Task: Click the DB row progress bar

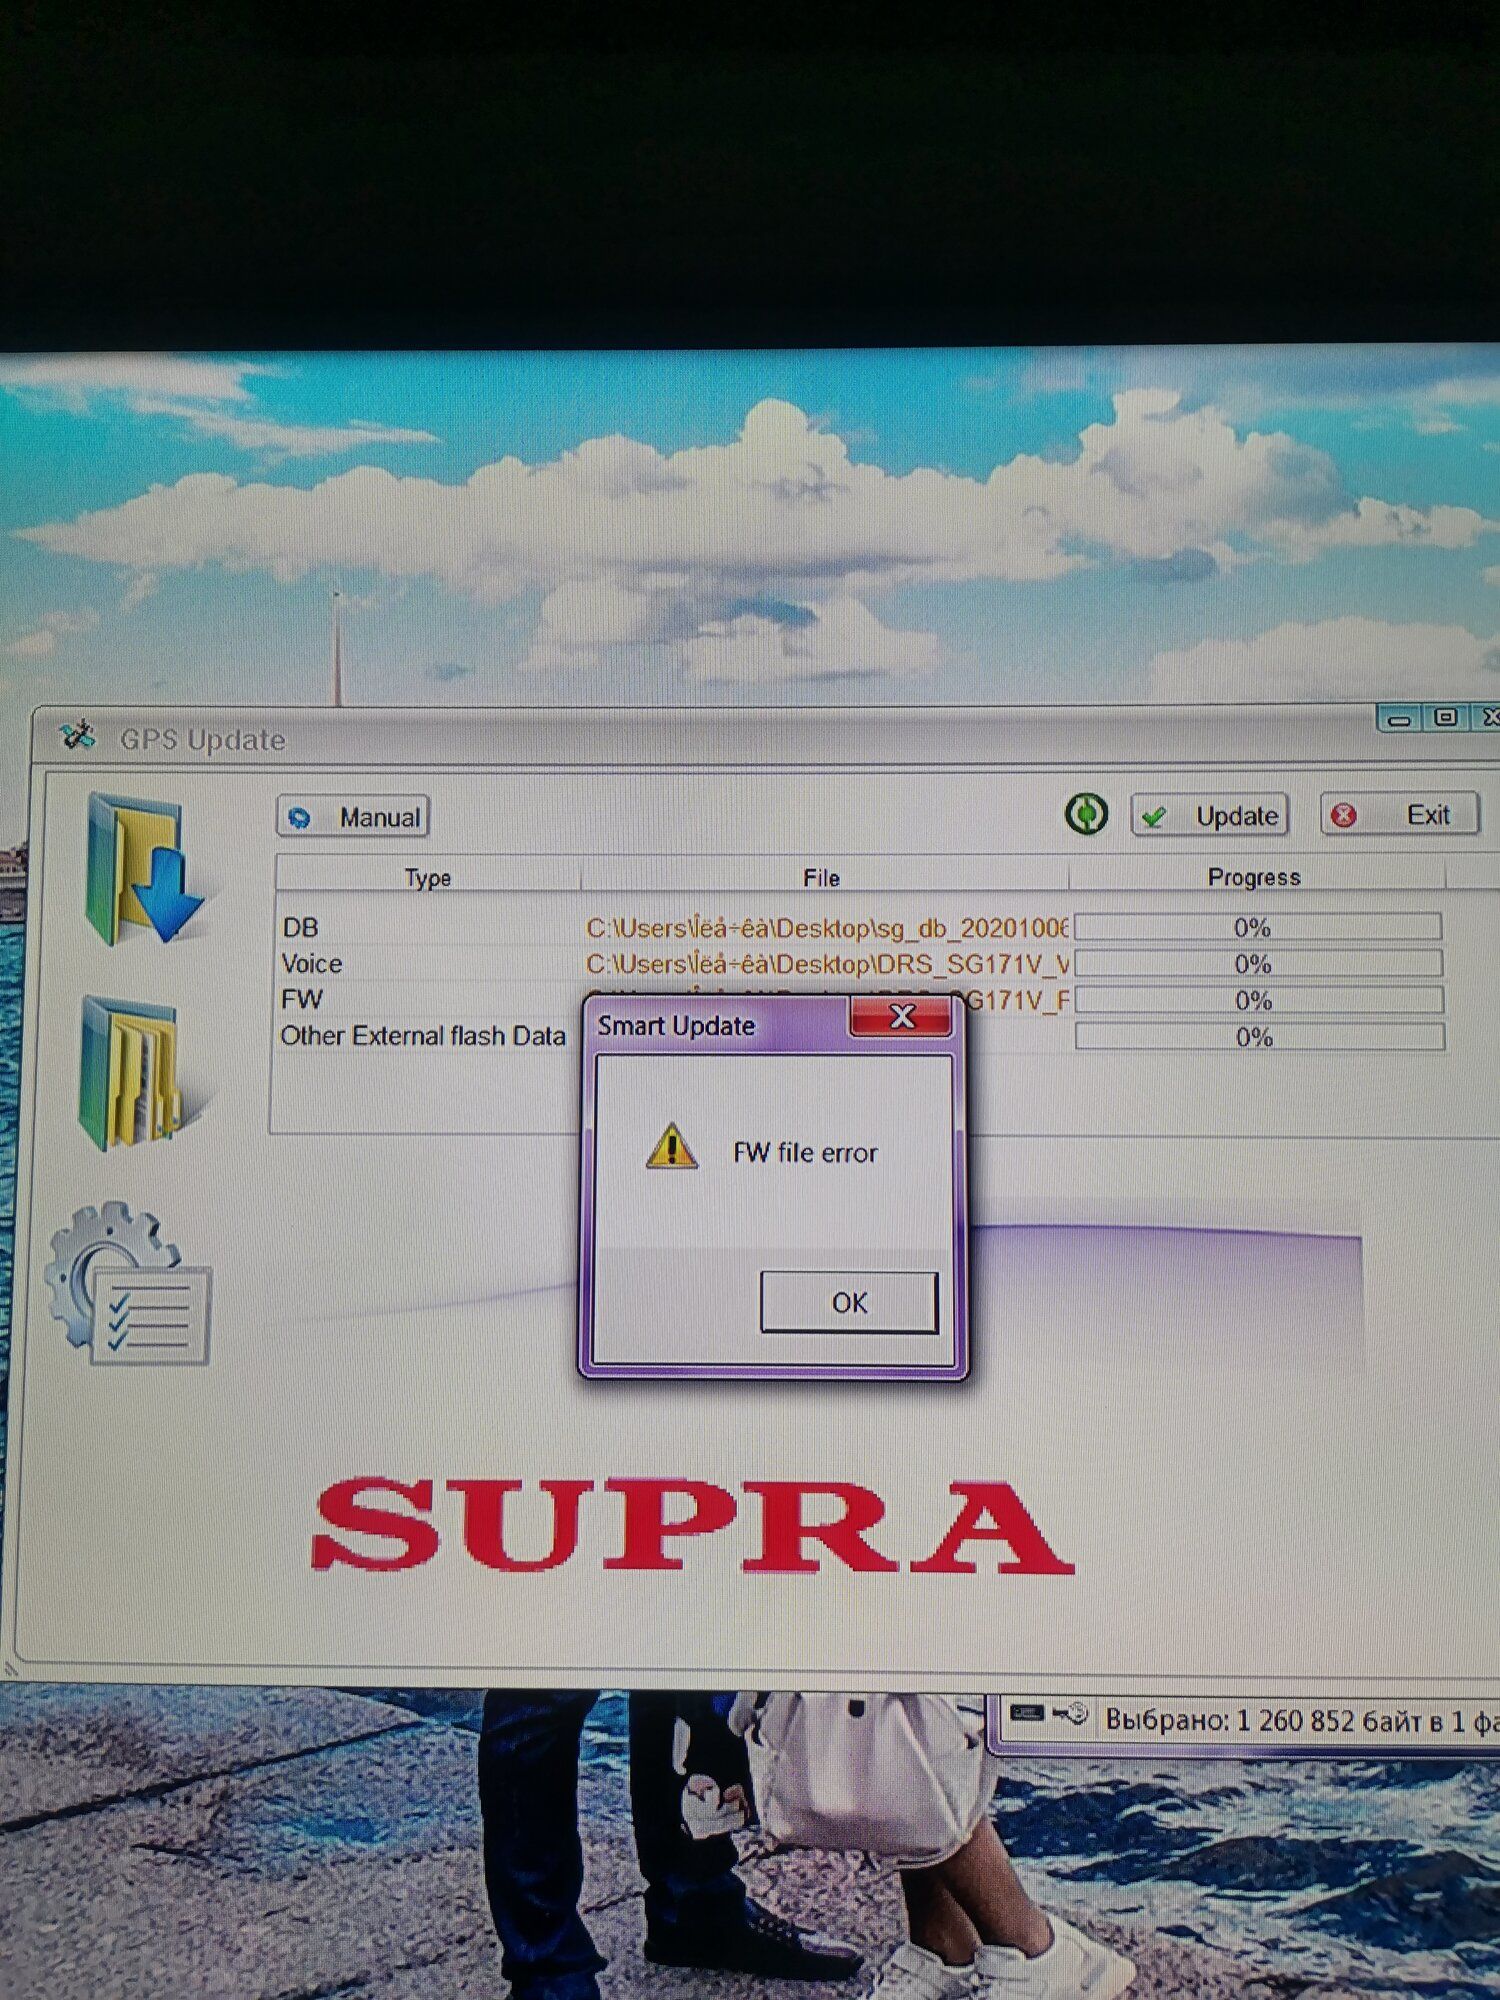Action: (x=1258, y=927)
